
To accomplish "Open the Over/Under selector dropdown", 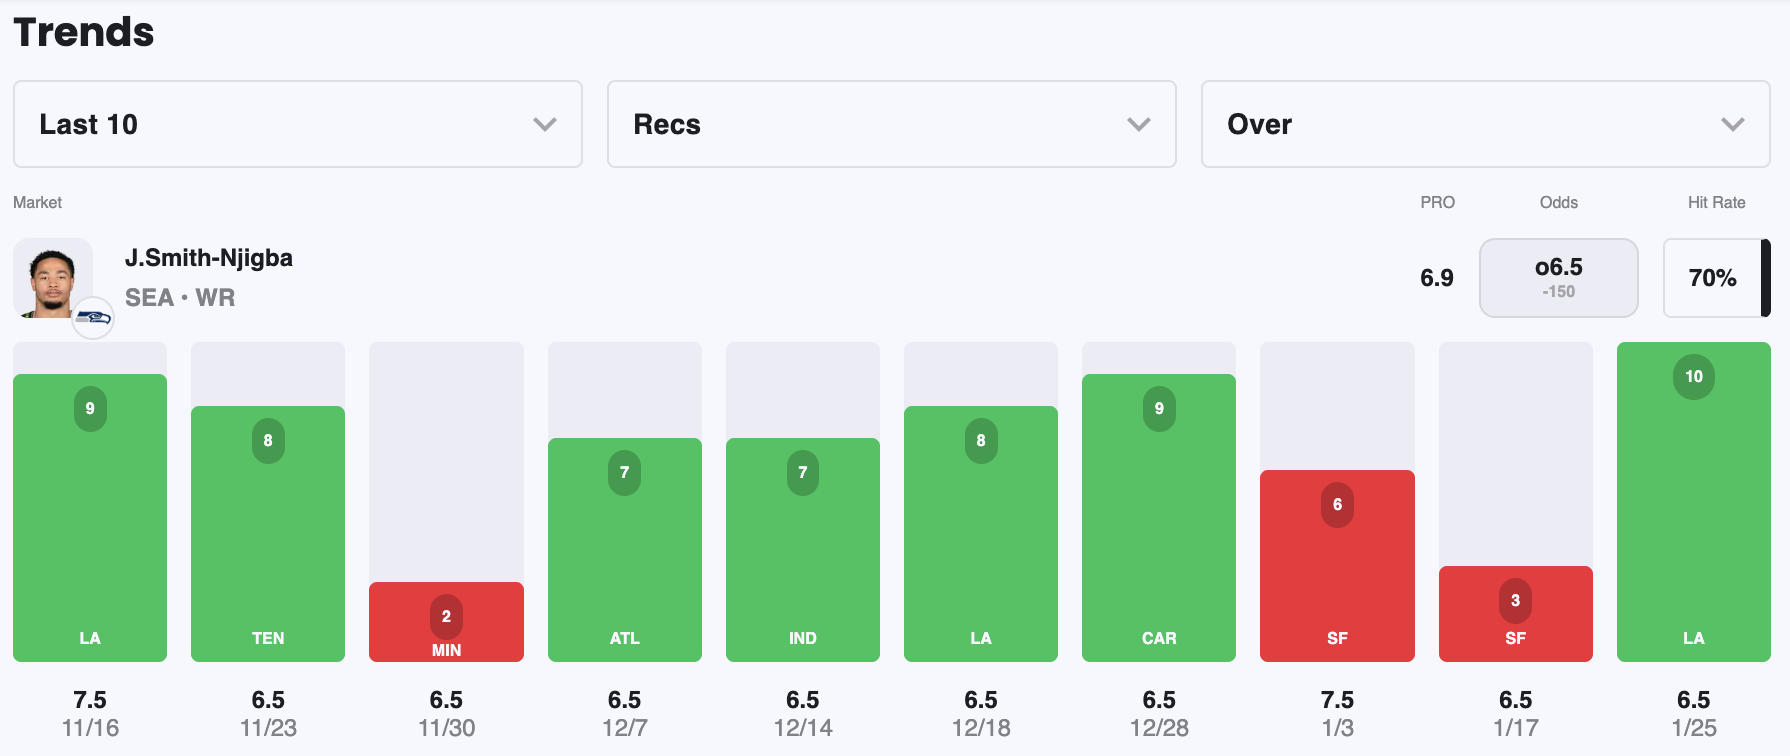I will [1484, 124].
